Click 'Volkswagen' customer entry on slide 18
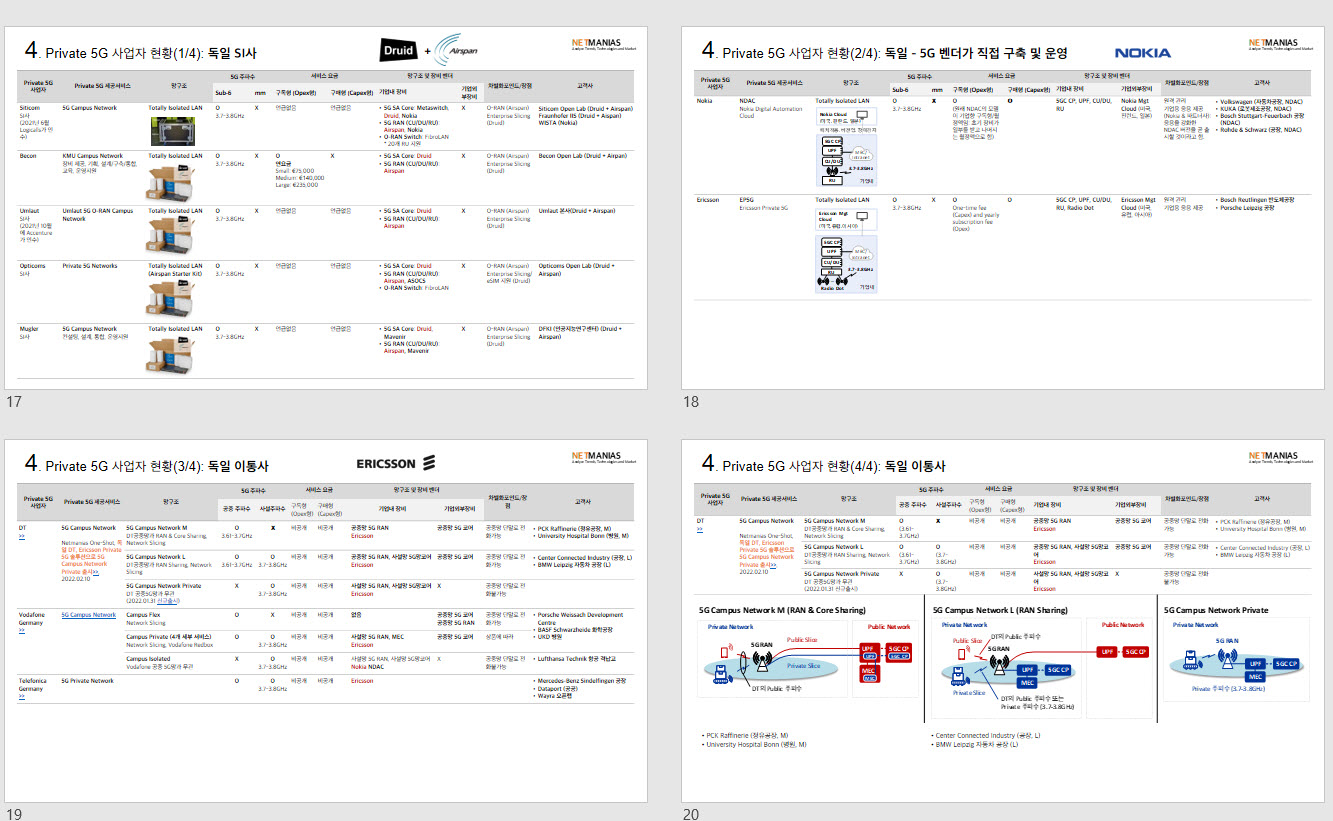This screenshot has height=821, width=1333. click(1259, 101)
